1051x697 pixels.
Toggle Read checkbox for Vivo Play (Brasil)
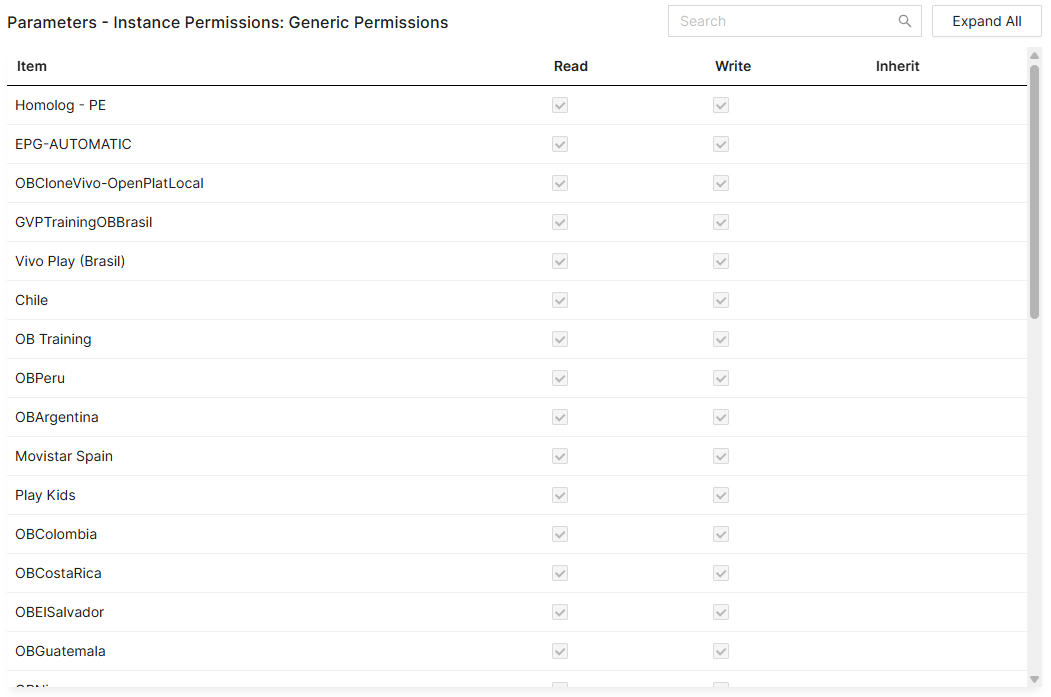pyautogui.click(x=560, y=261)
